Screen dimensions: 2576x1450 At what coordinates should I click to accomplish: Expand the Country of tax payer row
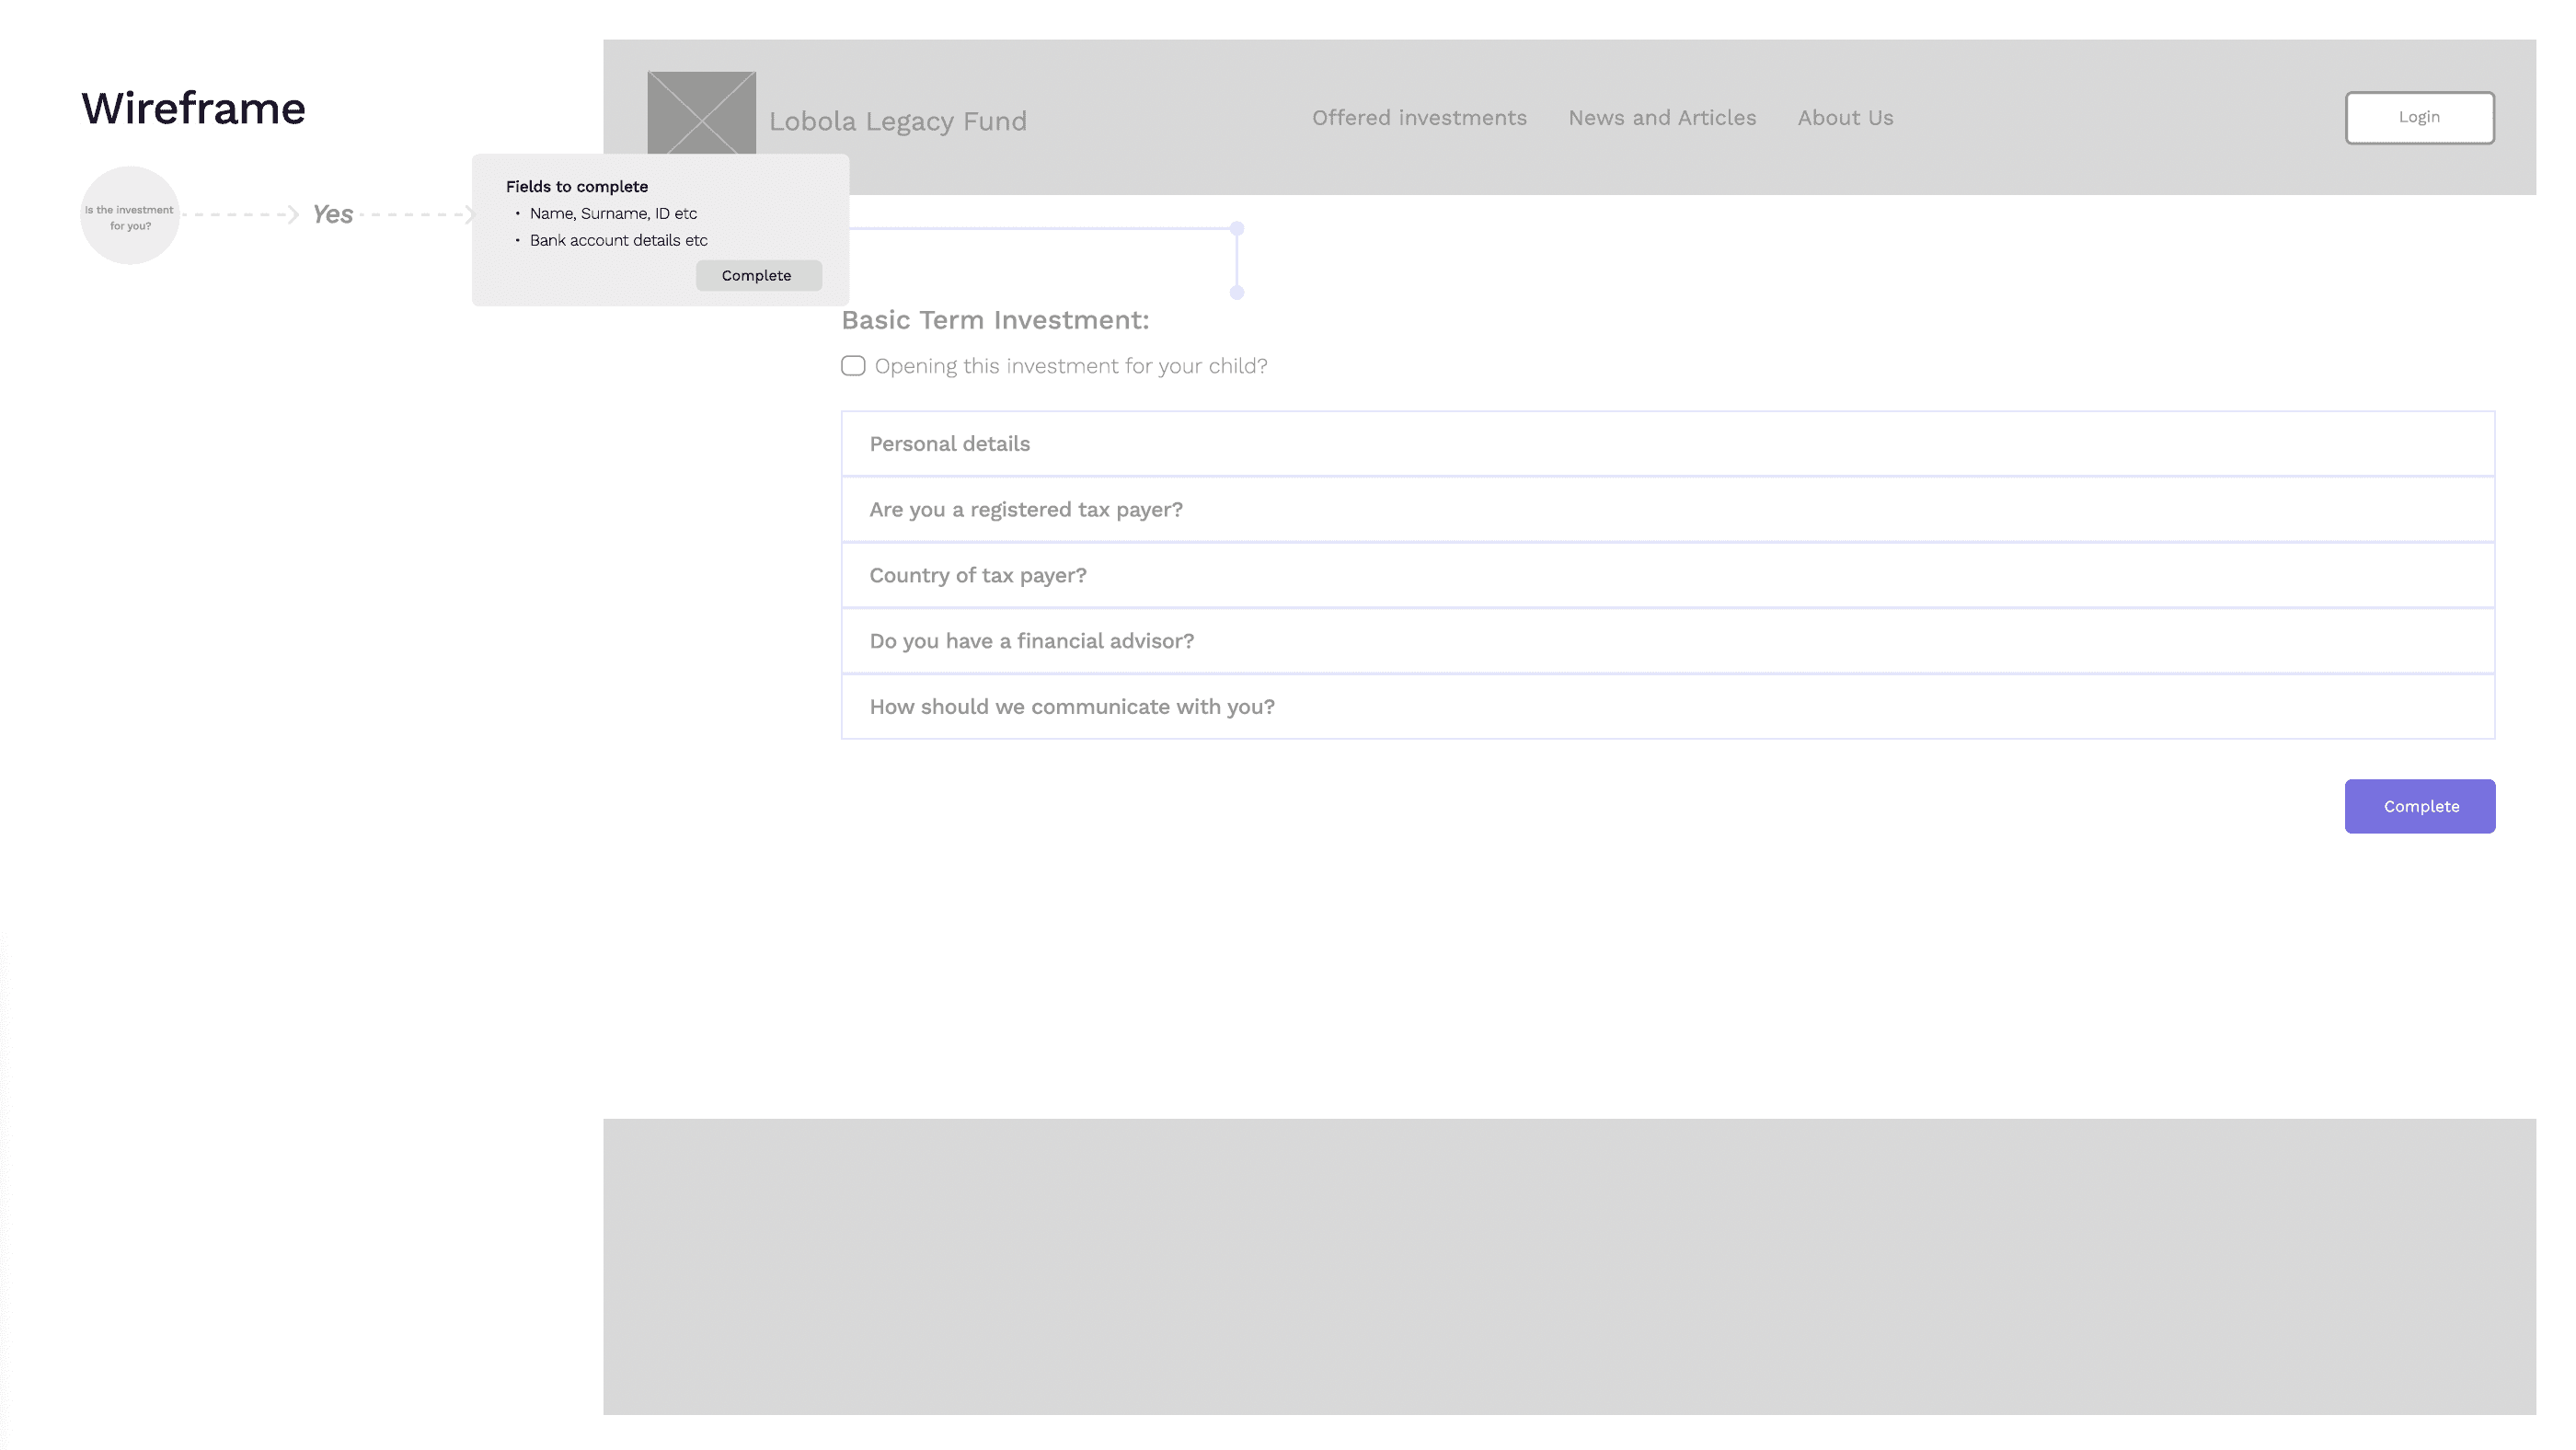pyautogui.click(x=1666, y=576)
